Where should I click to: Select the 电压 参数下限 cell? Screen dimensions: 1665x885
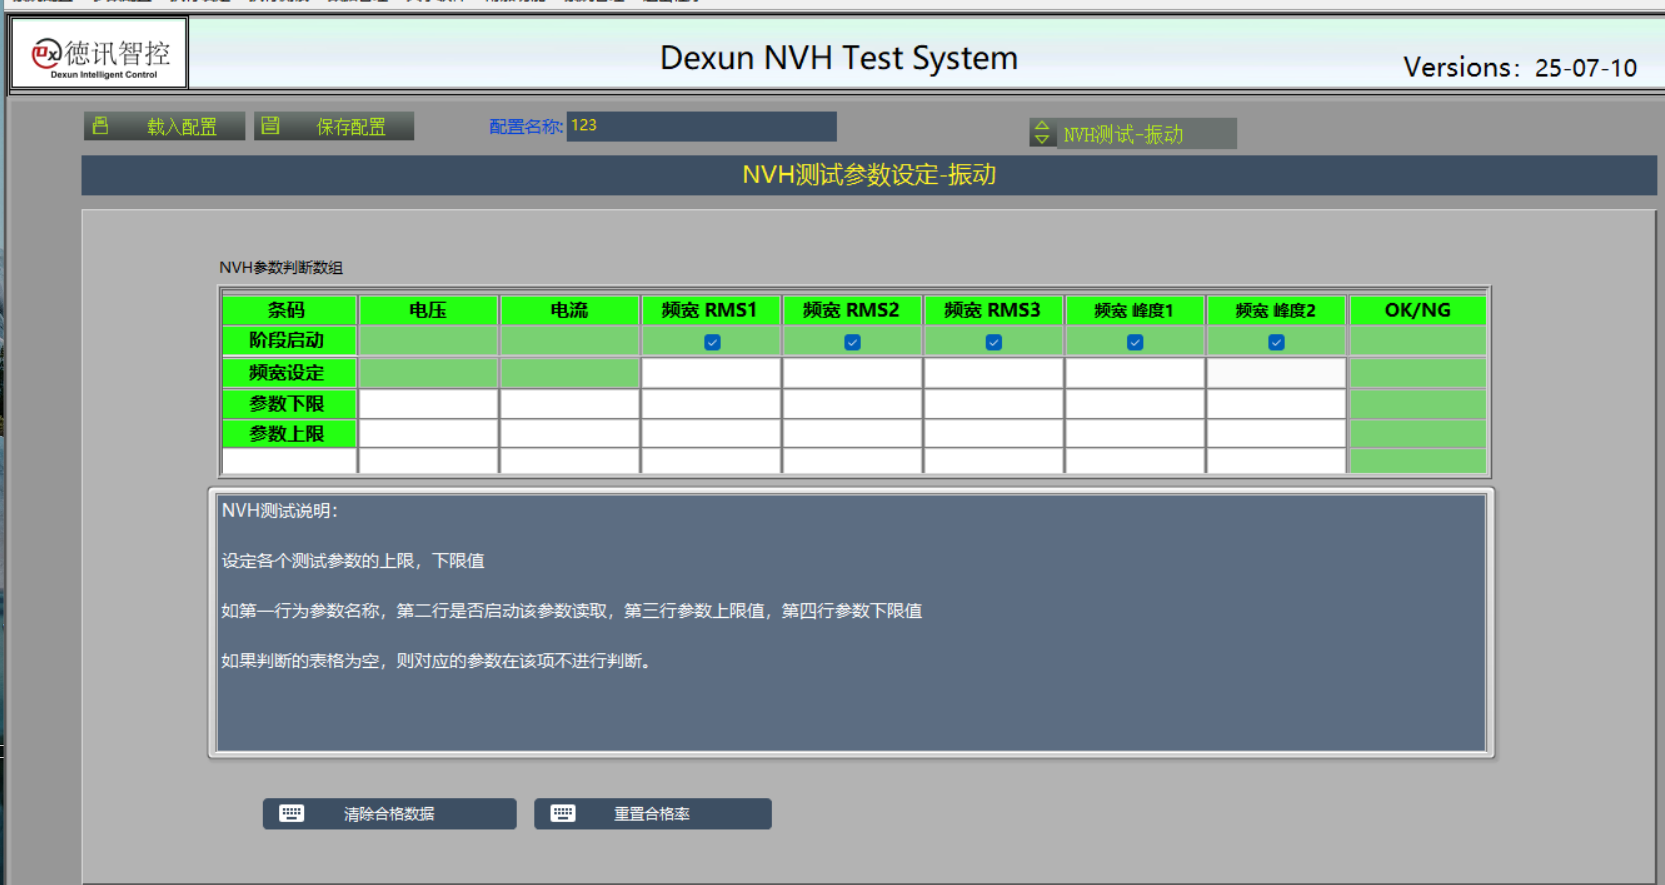(428, 404)
